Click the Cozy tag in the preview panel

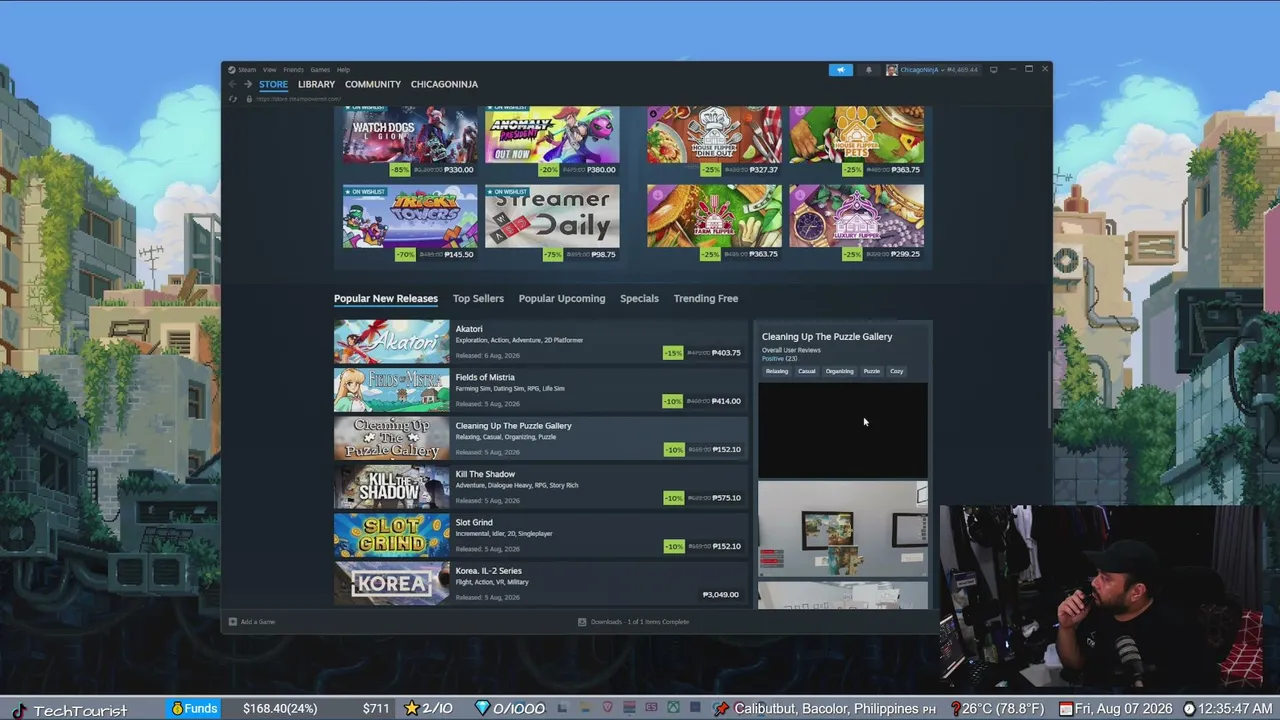coord(897,371)
